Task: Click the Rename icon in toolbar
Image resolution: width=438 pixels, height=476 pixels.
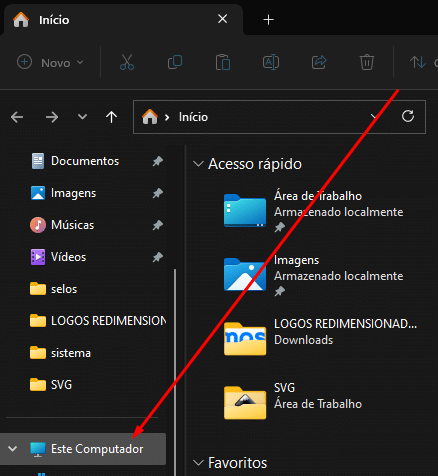Action: pyautogui.click(x=271, y=62)
